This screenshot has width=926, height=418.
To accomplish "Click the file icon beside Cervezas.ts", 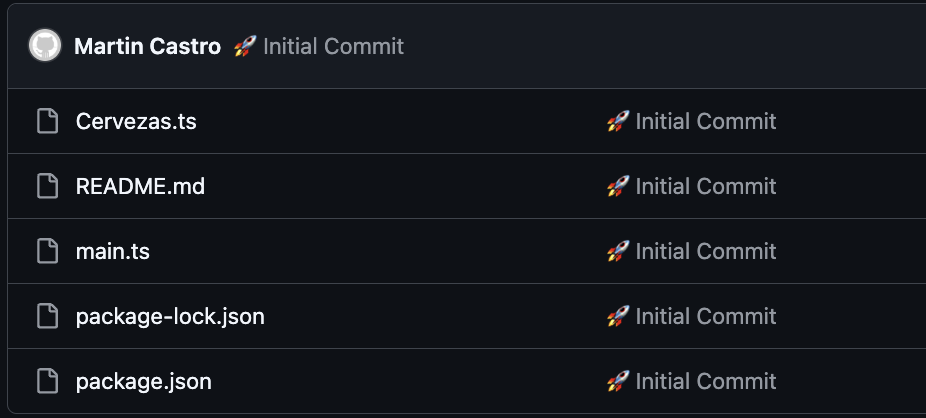I will pos(47,122).
